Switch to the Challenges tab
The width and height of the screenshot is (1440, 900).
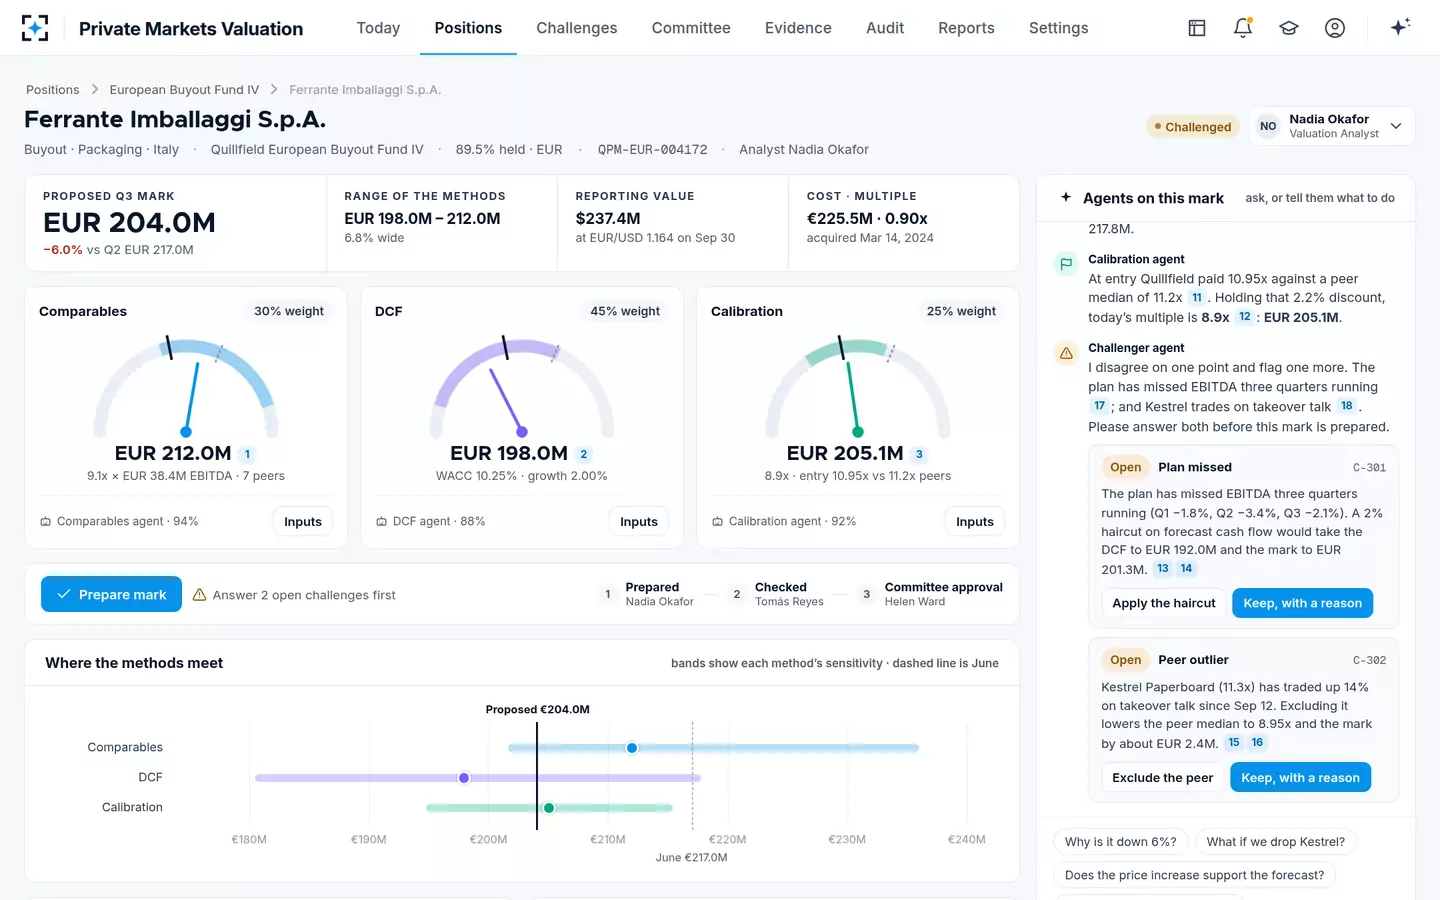[577, 28]
